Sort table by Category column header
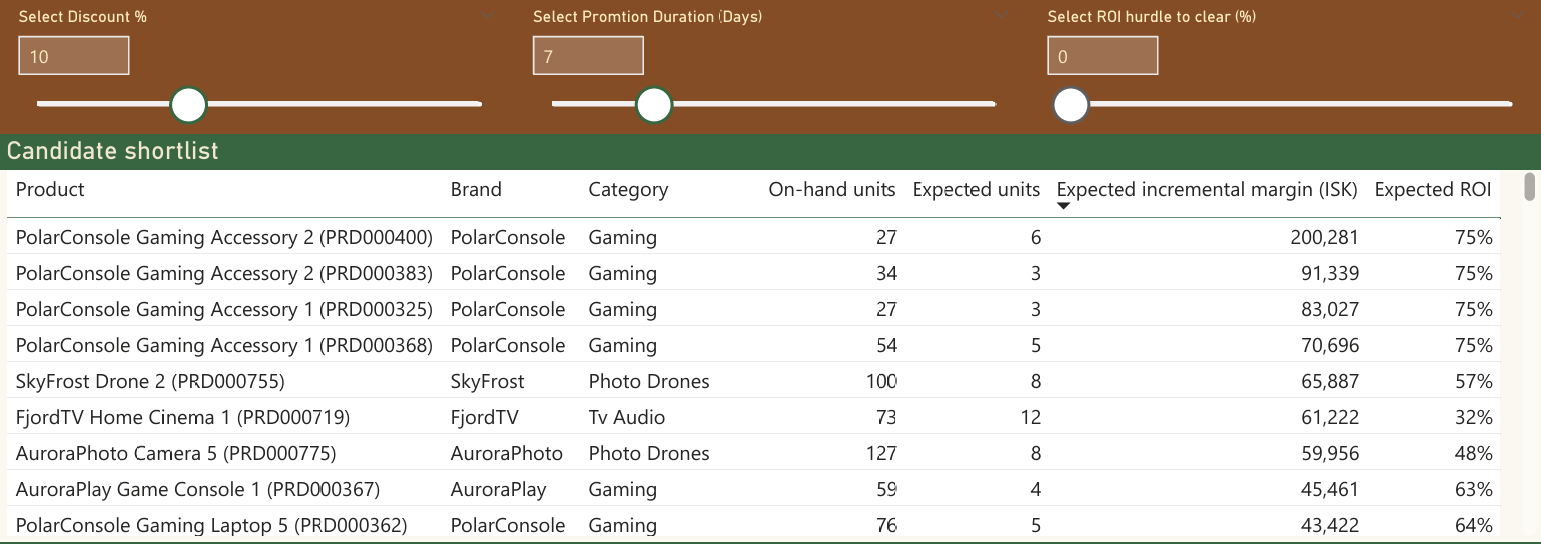The height and width of the screenshot is (544, 1541). click(628, 190)
